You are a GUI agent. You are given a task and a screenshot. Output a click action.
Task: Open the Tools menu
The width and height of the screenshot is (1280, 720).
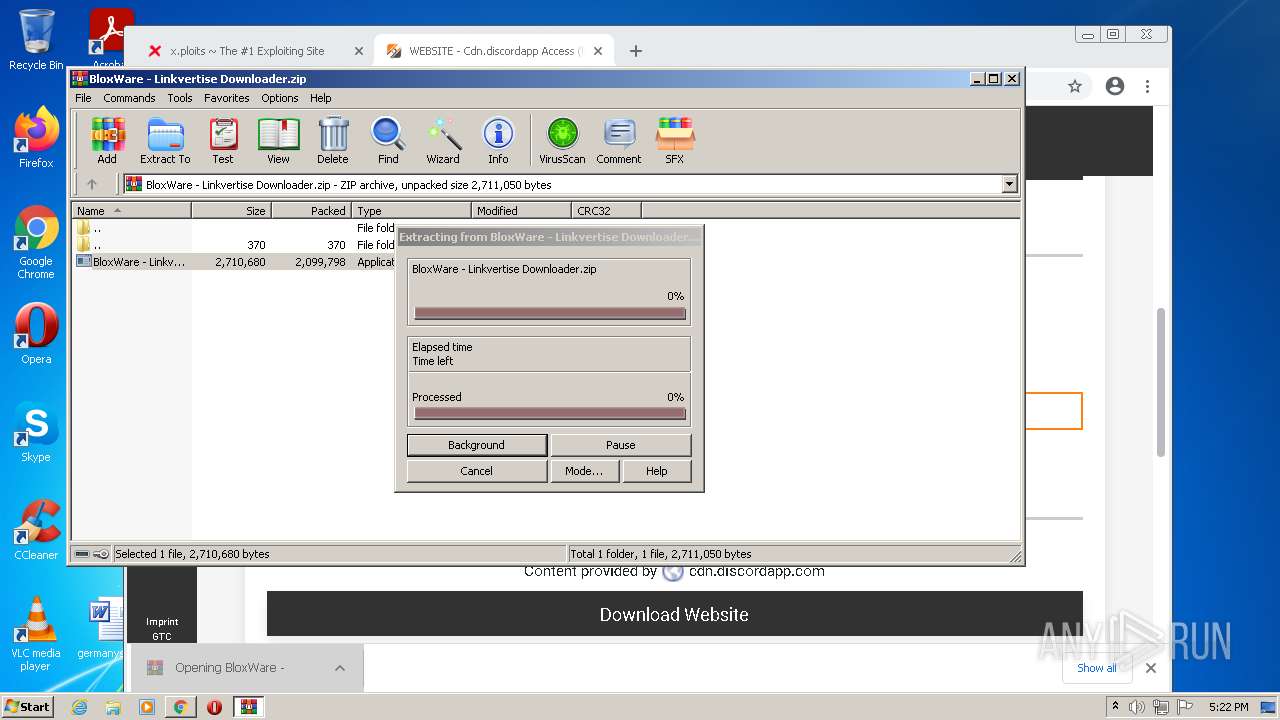pyautogui.click(x=180, y=98)
